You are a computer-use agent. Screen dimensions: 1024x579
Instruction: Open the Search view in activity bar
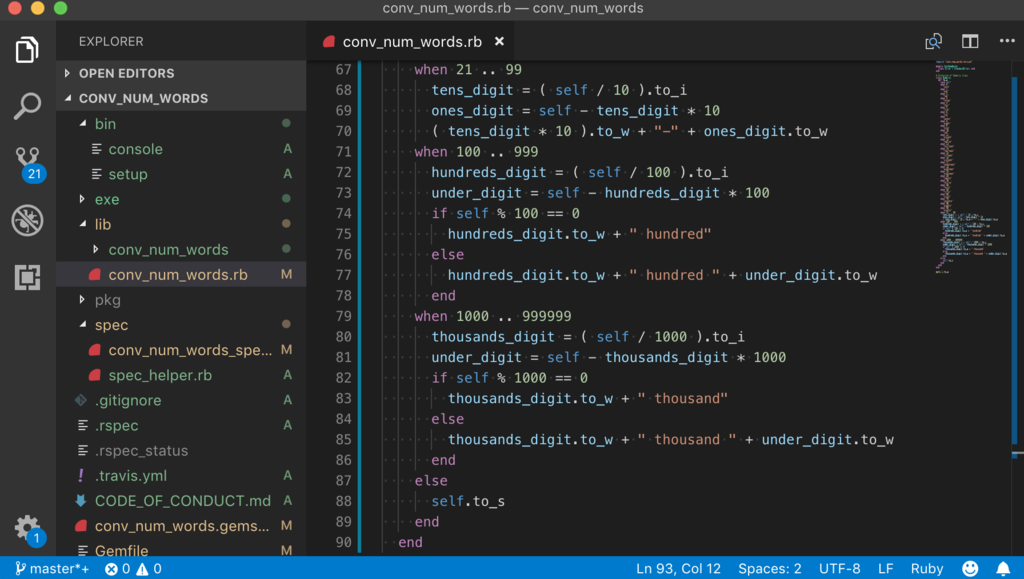(x=27, y=106)
